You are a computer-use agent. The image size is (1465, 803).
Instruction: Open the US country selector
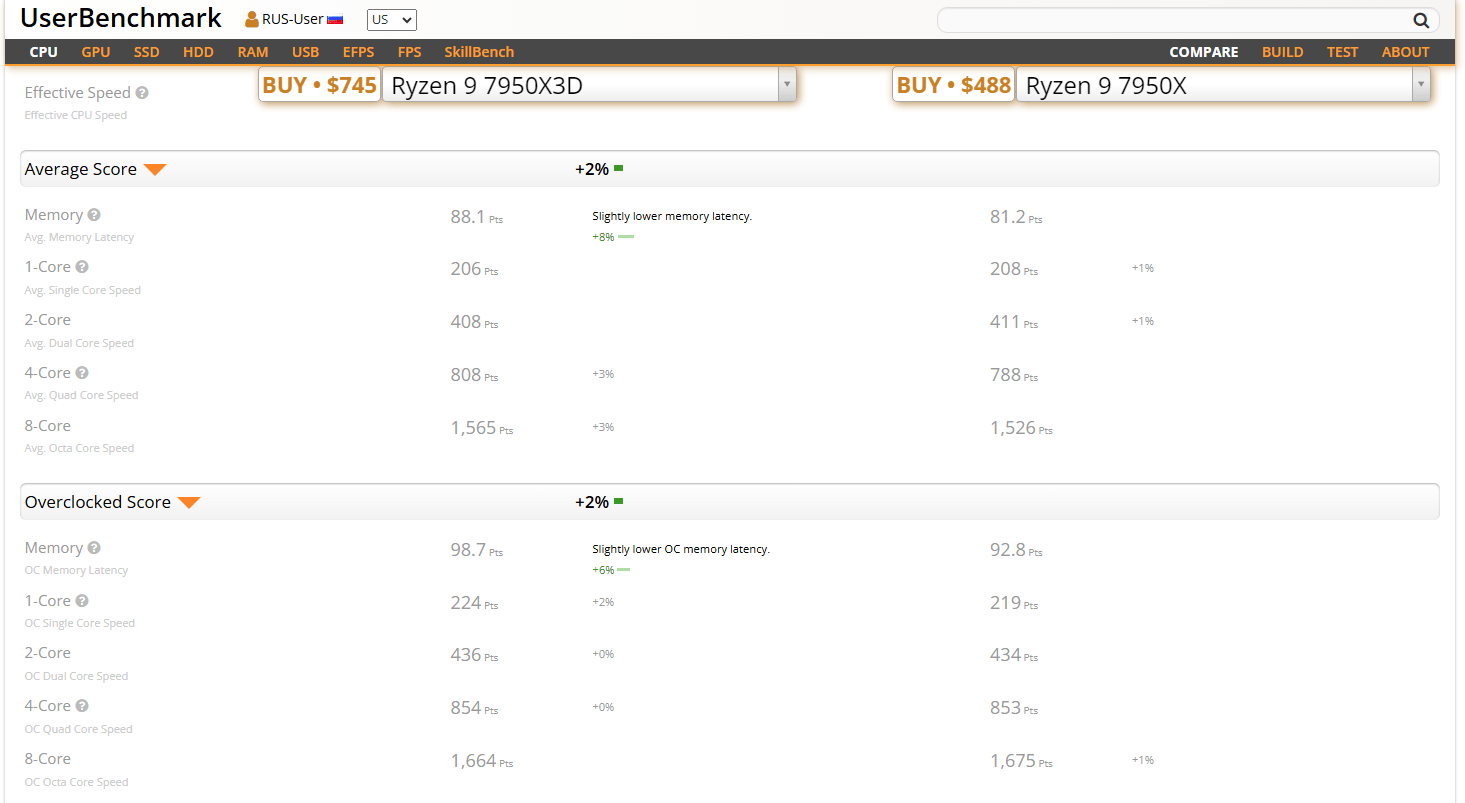(x=392, y=20)
